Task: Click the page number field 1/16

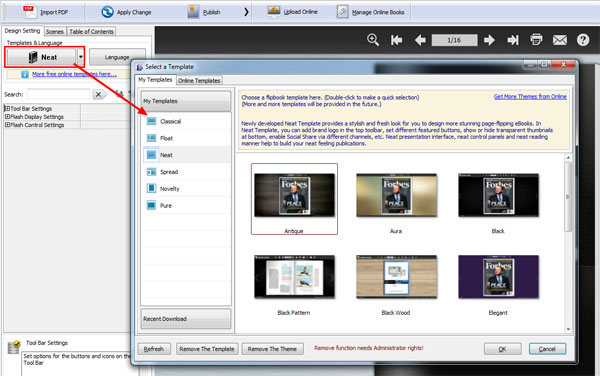Action: (x=454, y=40)
